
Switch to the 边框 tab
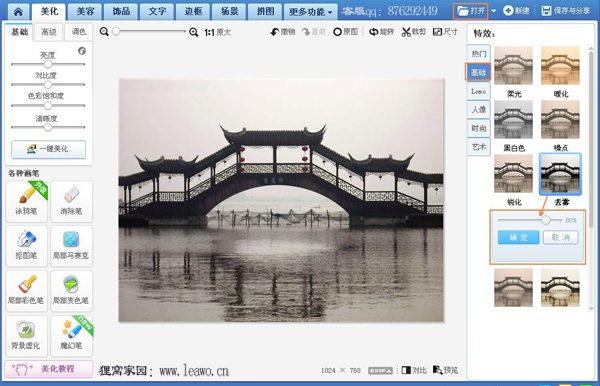[194, 11]
